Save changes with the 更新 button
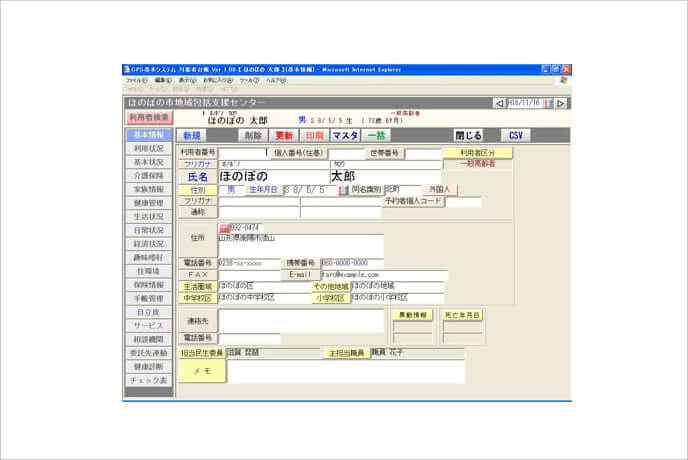Screen dimensions: 688x460 (284, 136)
